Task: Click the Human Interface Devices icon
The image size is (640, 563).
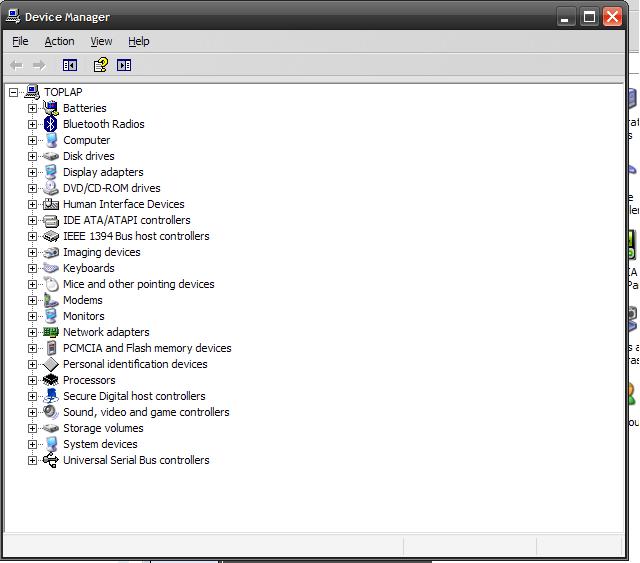Action: (51, 204)
